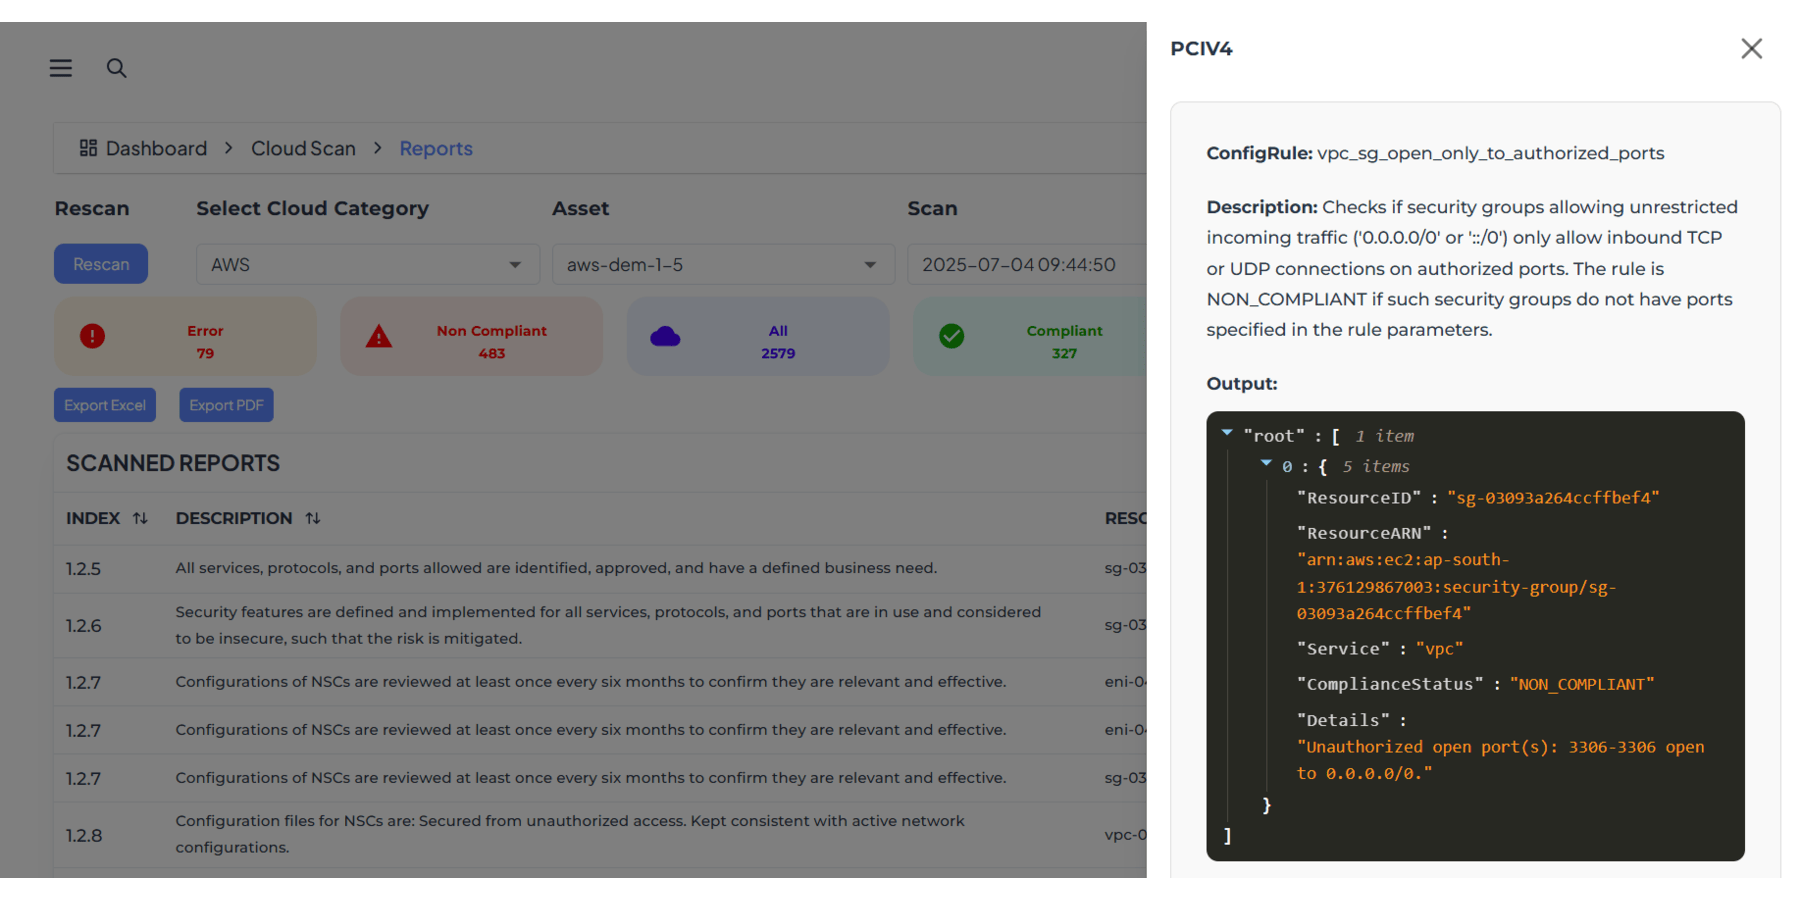Open the AWS cloud category dropdown

click(x=367, y=265)
